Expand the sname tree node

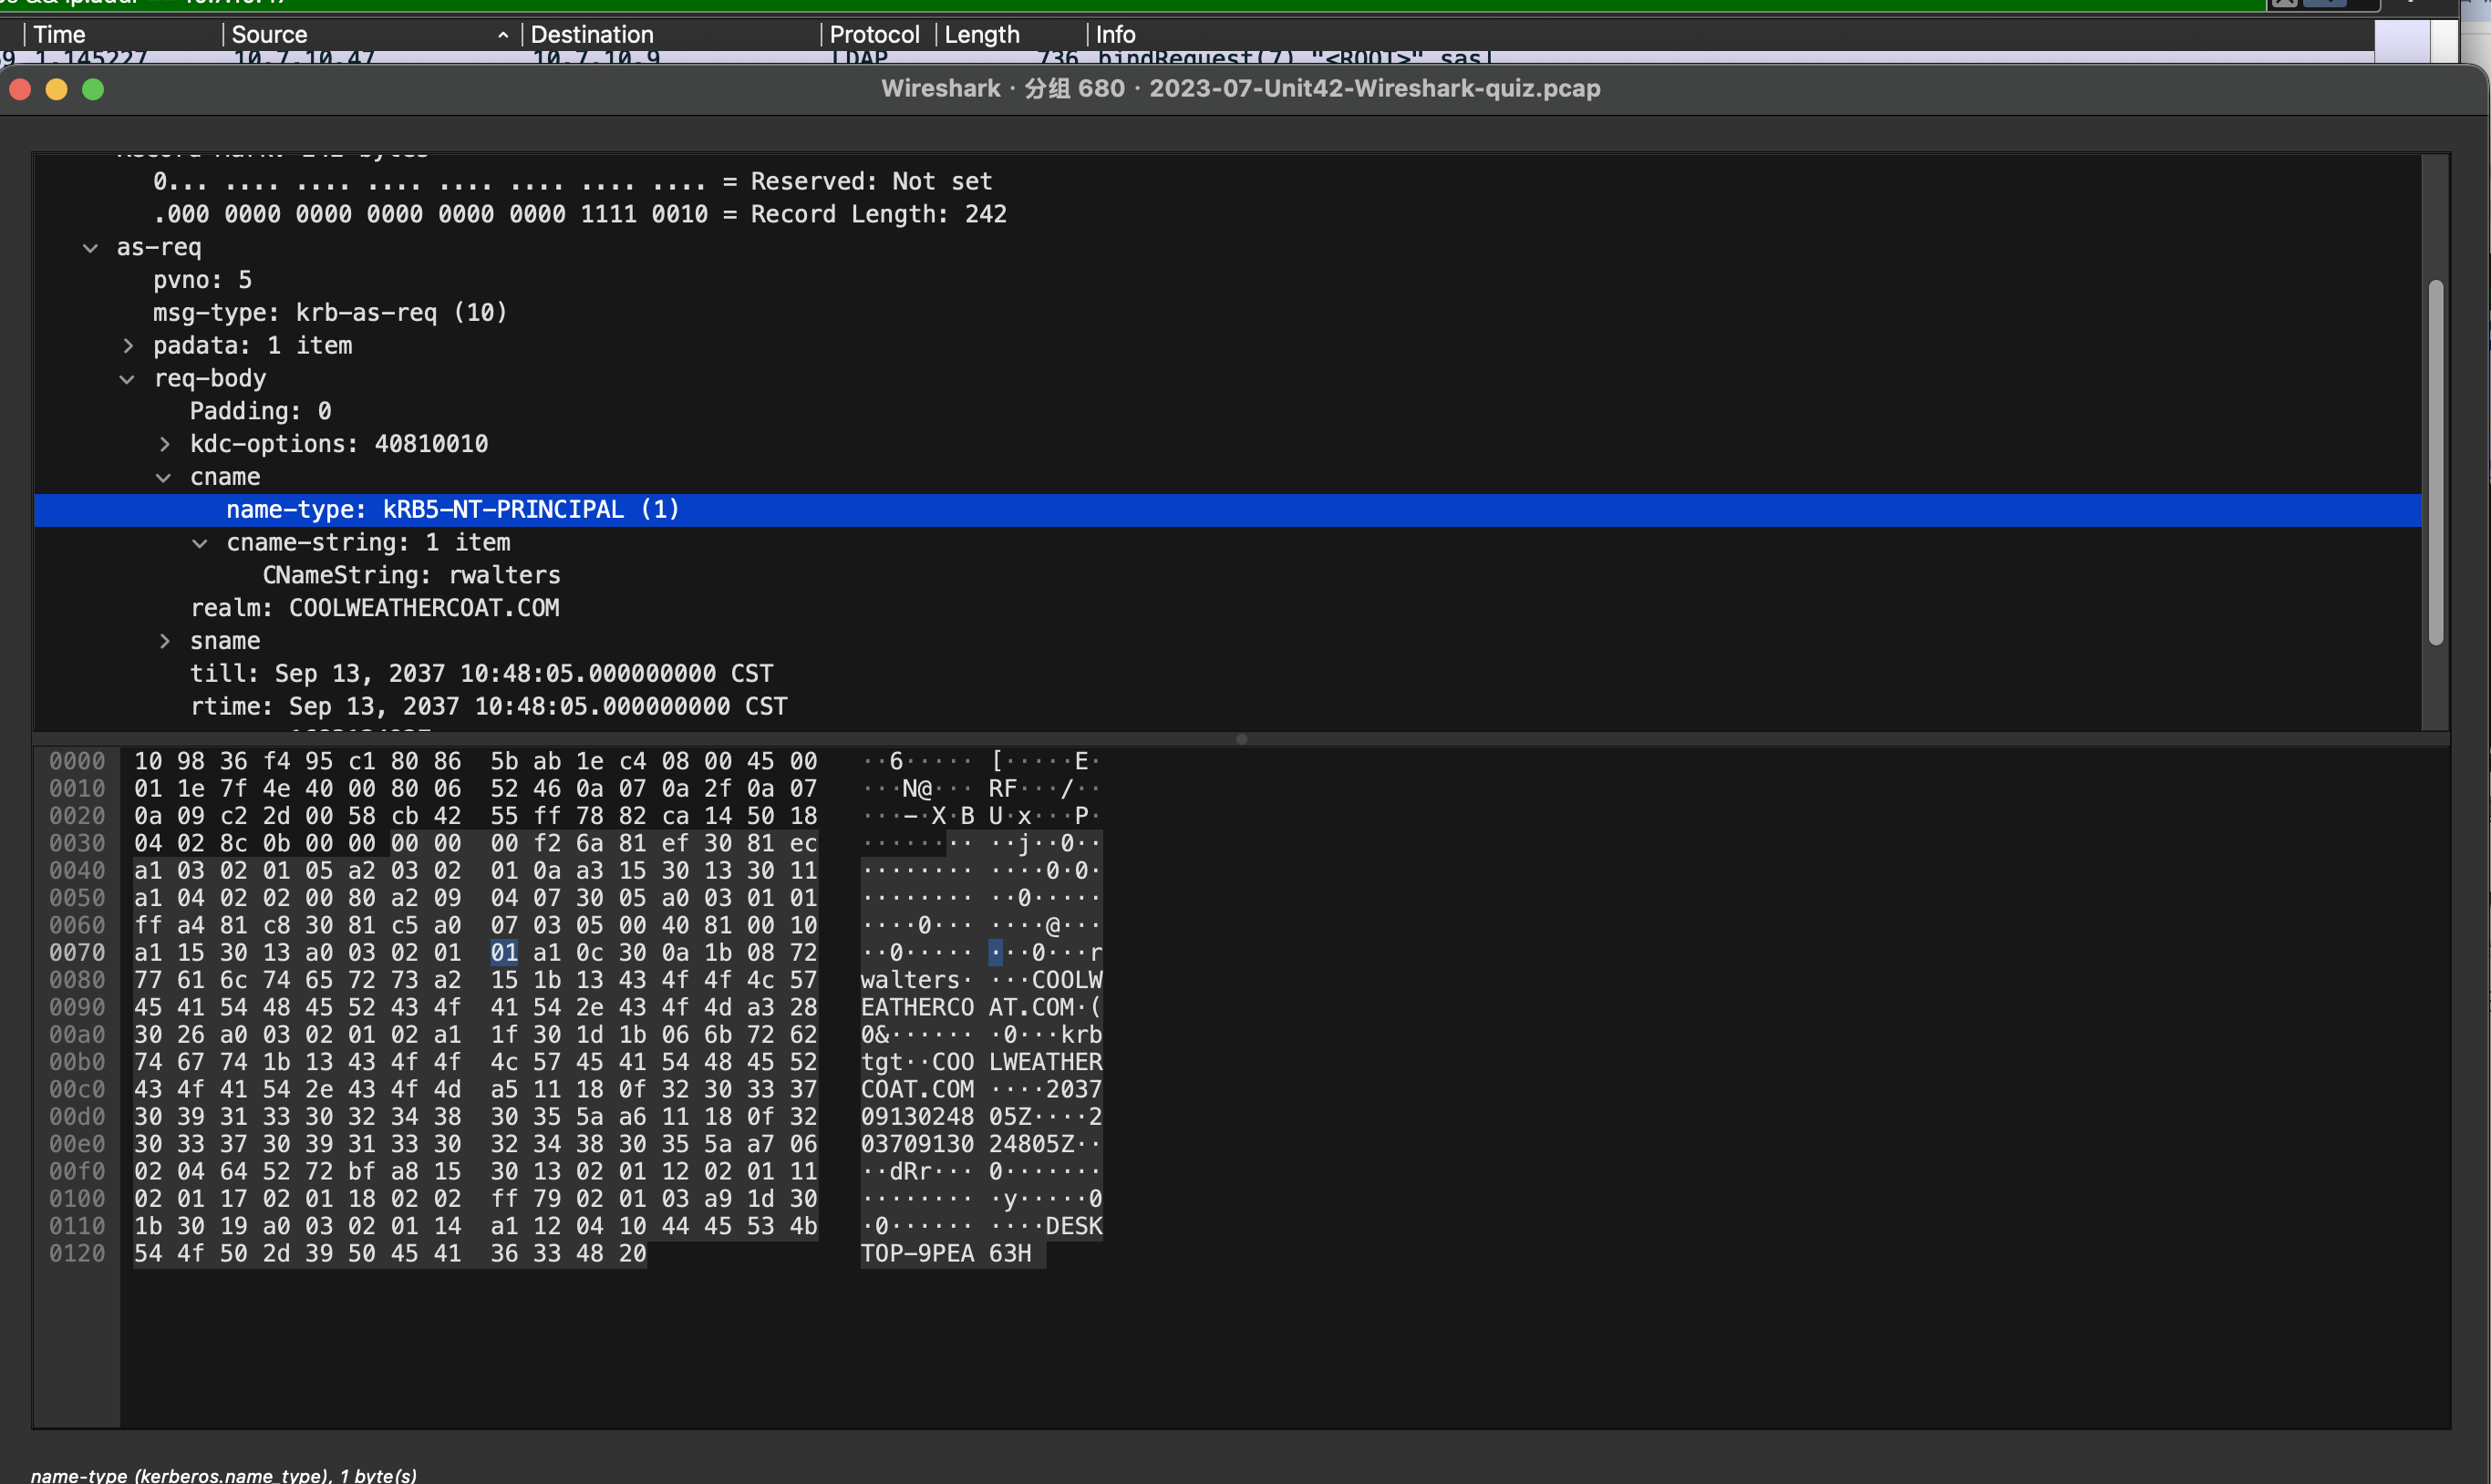tap(165, 641)
